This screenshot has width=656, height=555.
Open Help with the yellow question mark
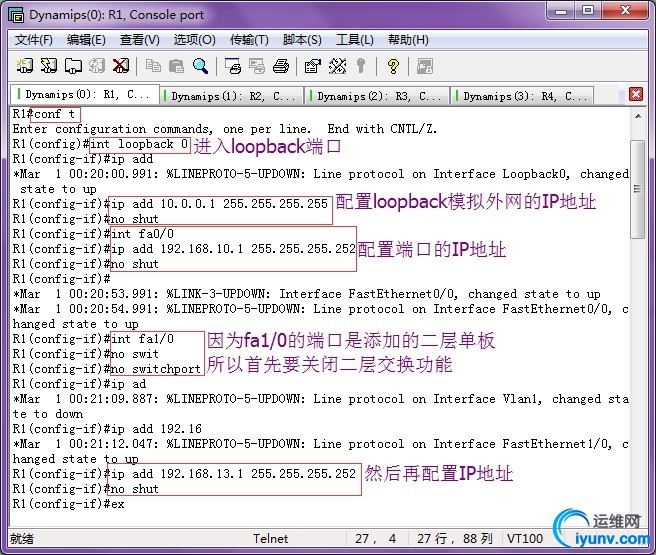pos(393,66)
